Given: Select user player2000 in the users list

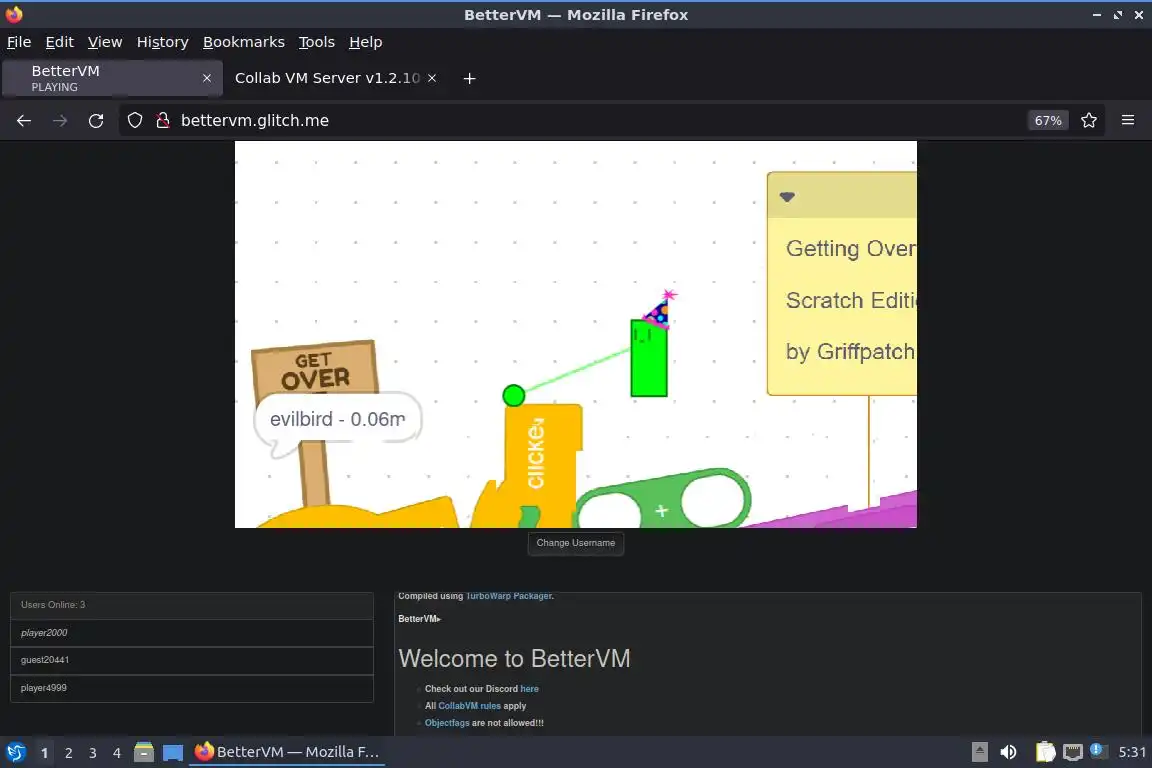Looking at the screenshot, I should point(192,633).
